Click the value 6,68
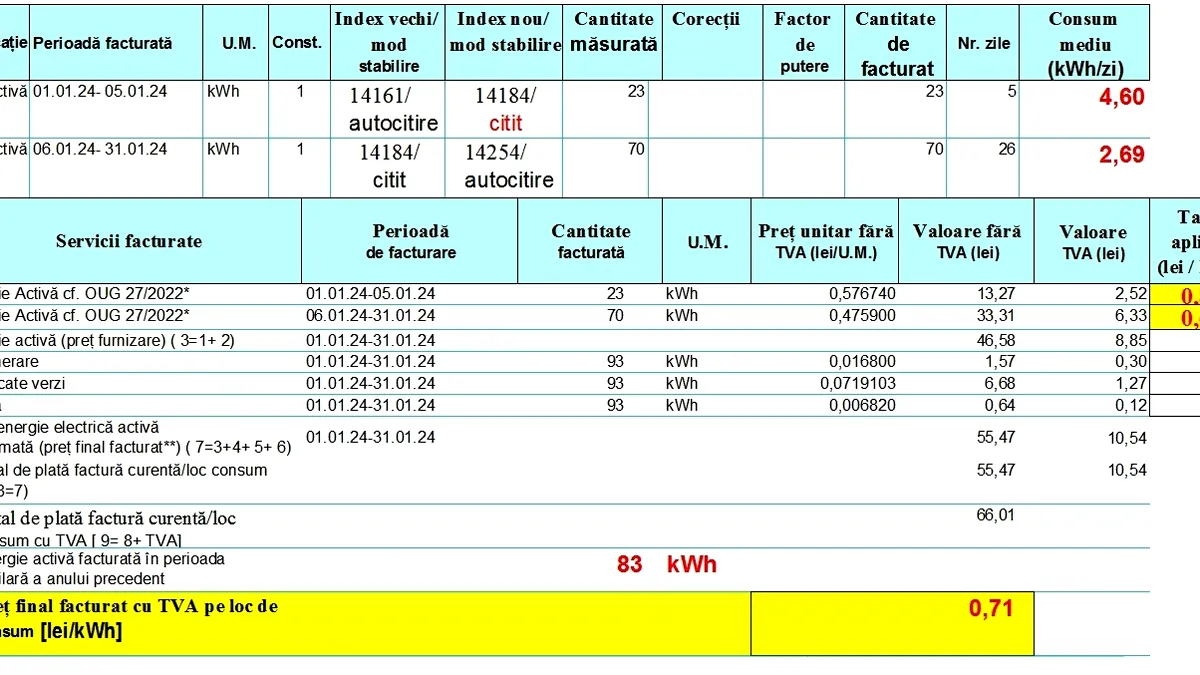The width and height of the screenshot is (1200, 675). pos(1000,383)
